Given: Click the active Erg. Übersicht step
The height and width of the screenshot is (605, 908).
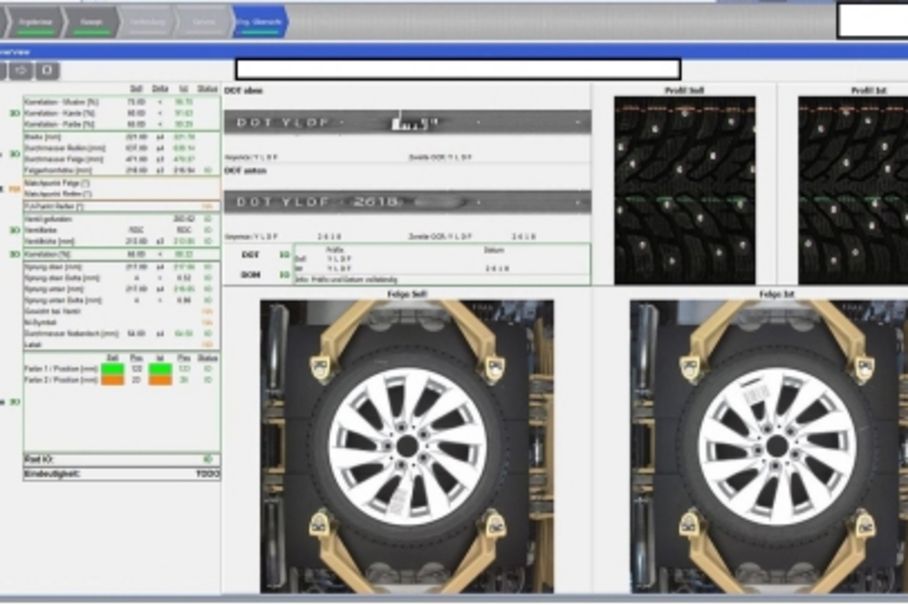Looking at the screenshot, I should (x=259, y=22).
